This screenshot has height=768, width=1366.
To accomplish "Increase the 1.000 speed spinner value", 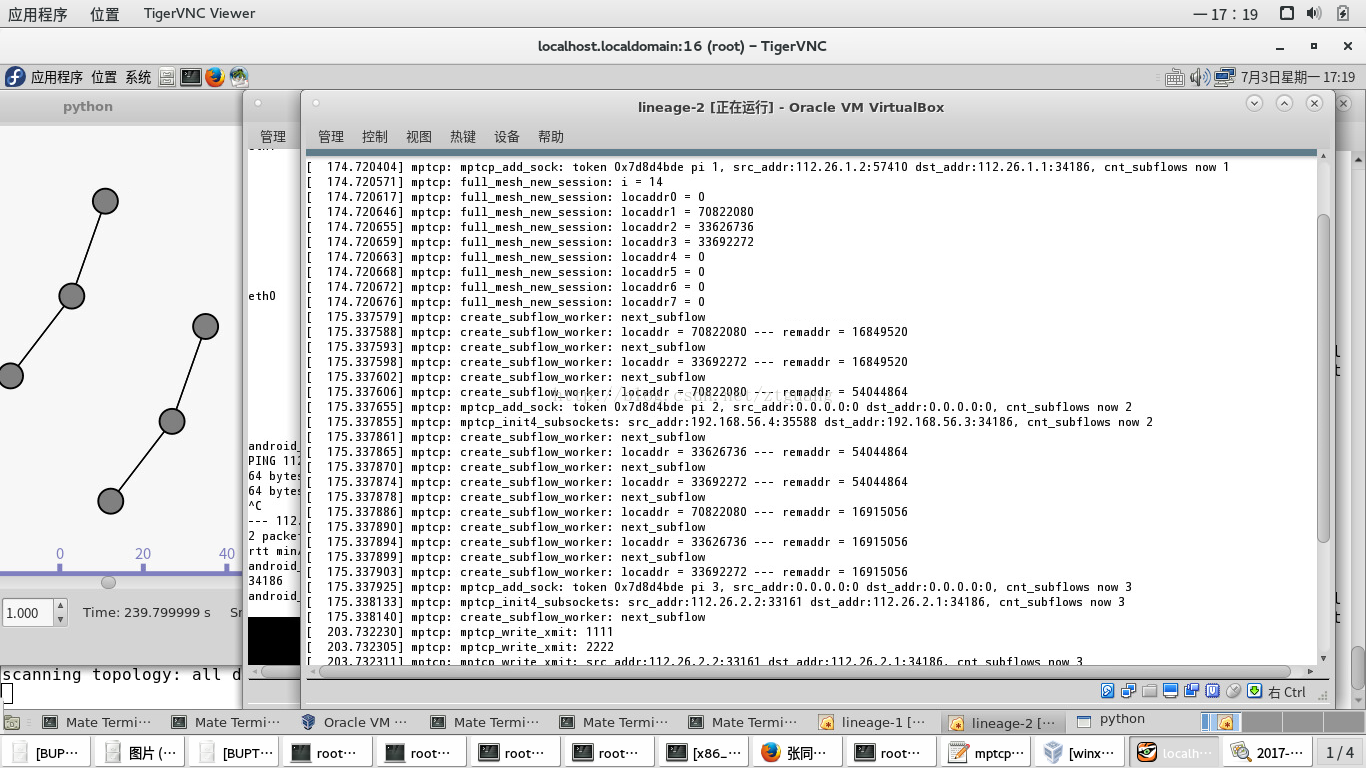I will (60, 607).
